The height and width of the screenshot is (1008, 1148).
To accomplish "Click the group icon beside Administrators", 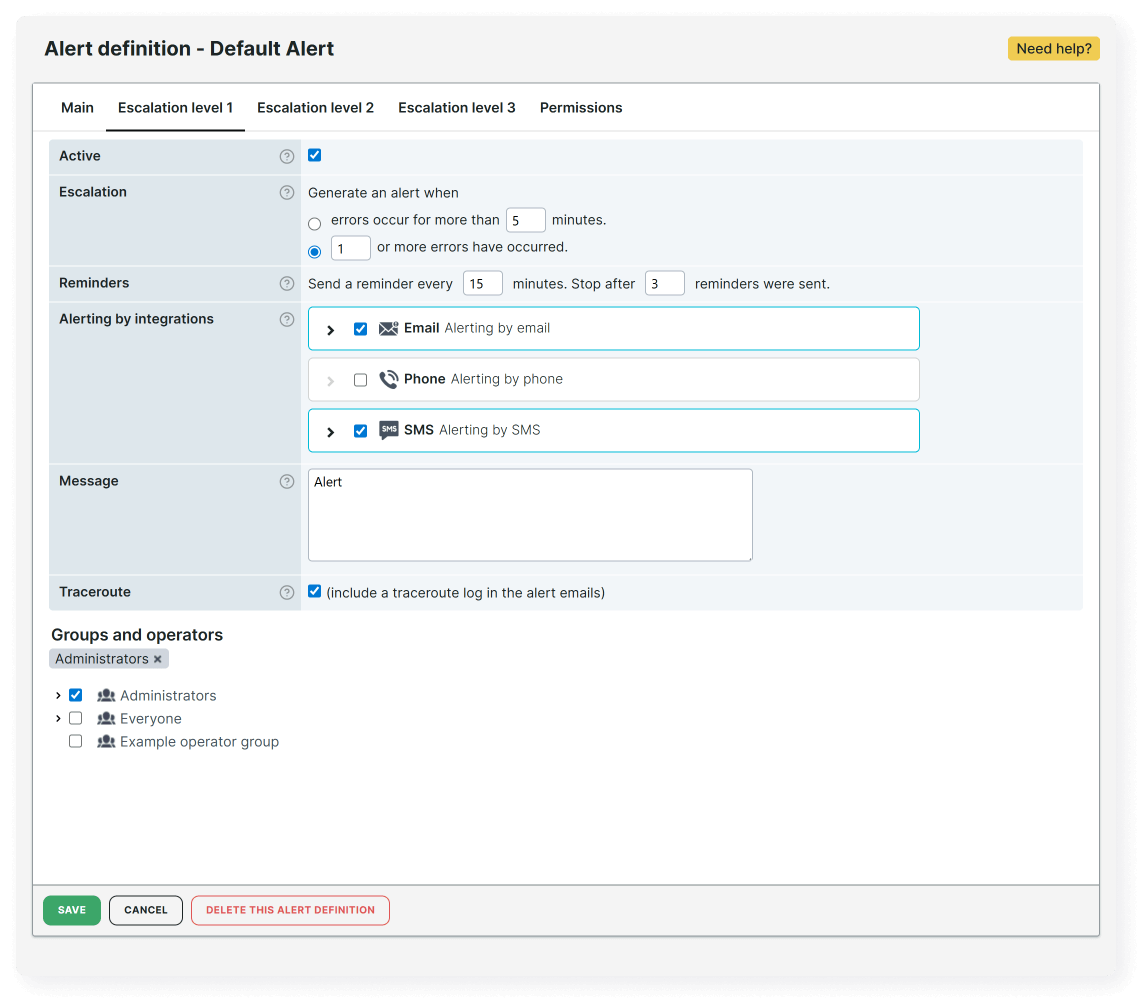I will click(105, 694).
